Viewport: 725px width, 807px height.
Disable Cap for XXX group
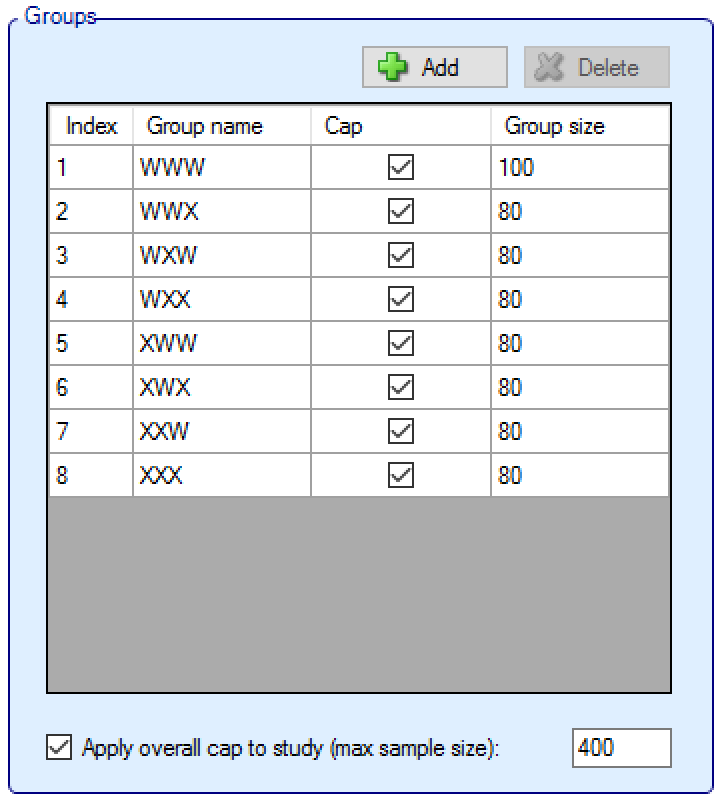pyautogui.click(x=400, y=476)
